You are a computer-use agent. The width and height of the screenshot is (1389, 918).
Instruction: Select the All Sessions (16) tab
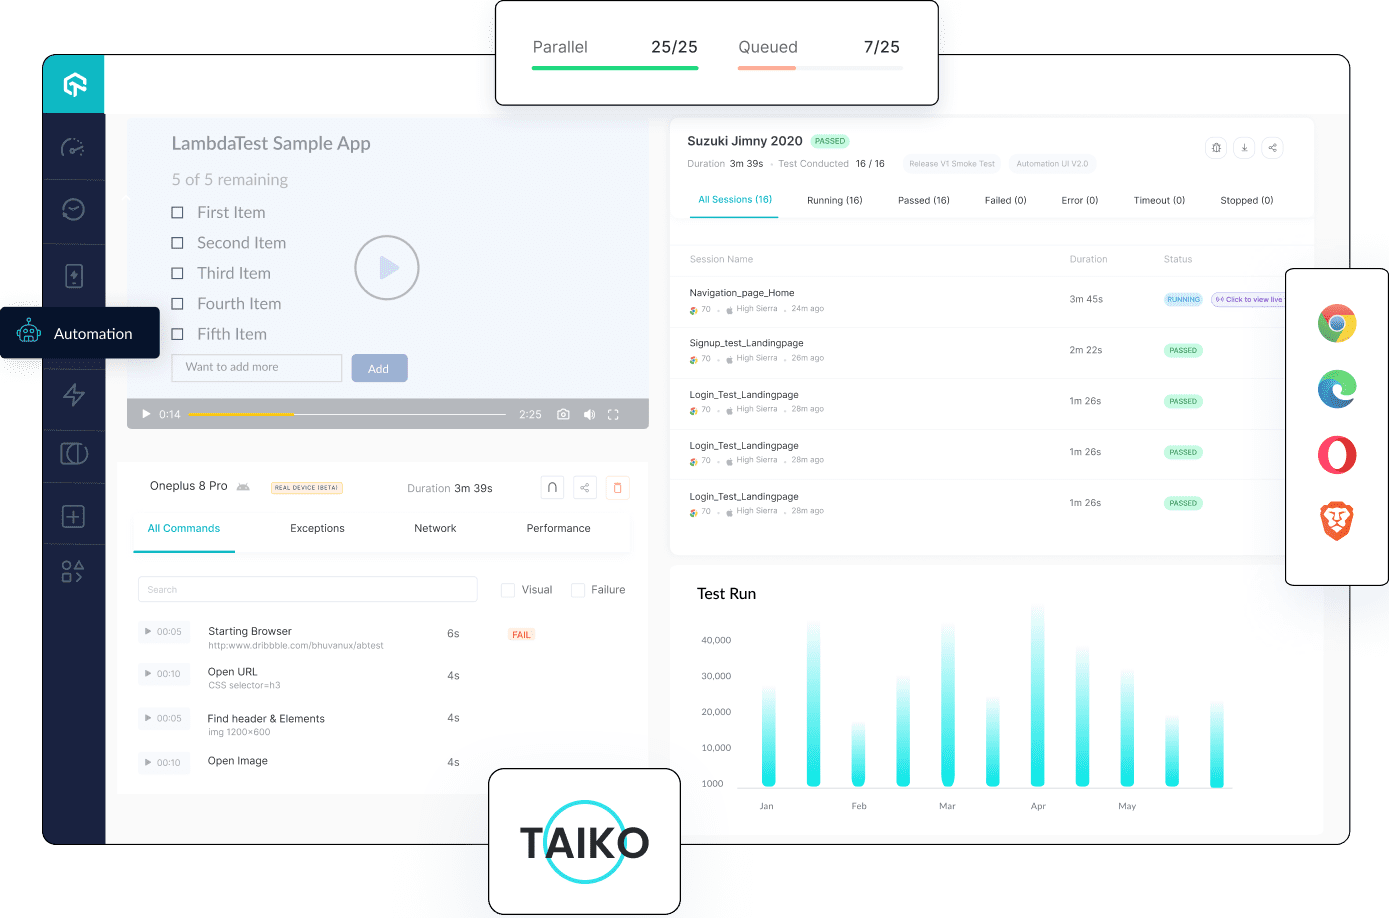[x=735, y=200]
